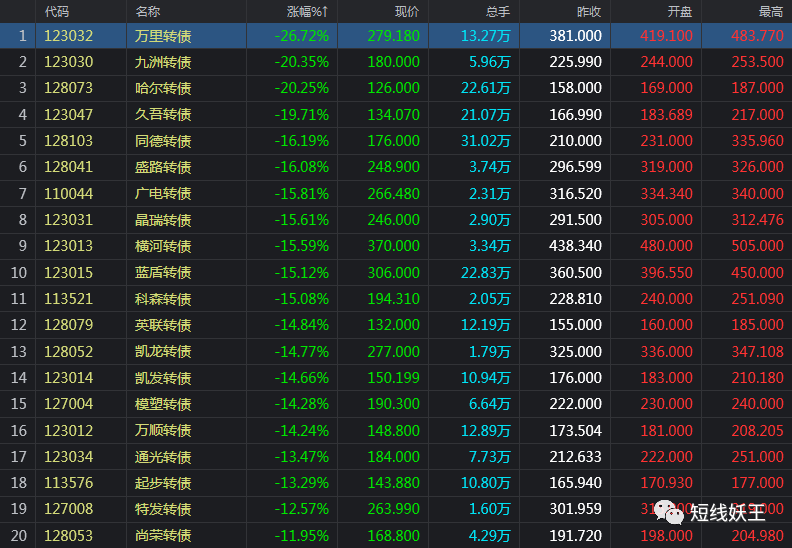Viewport: 792px width, 548px height.
Task: Click volume 22.83万
Action: click(x=486, y=273)
